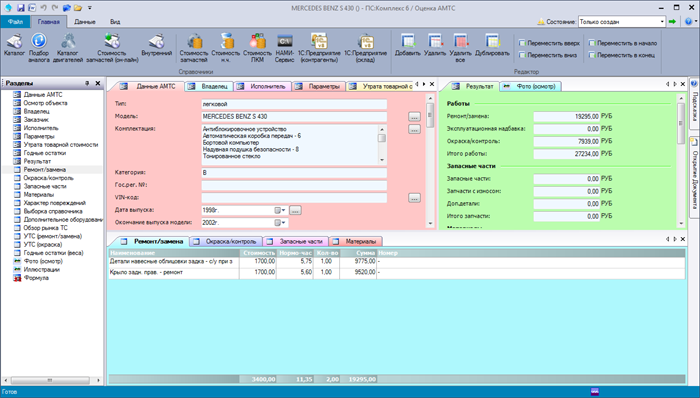
Task: Open Стоимость запчастей (он-лайн)
Action: click(x=112, y=47)
